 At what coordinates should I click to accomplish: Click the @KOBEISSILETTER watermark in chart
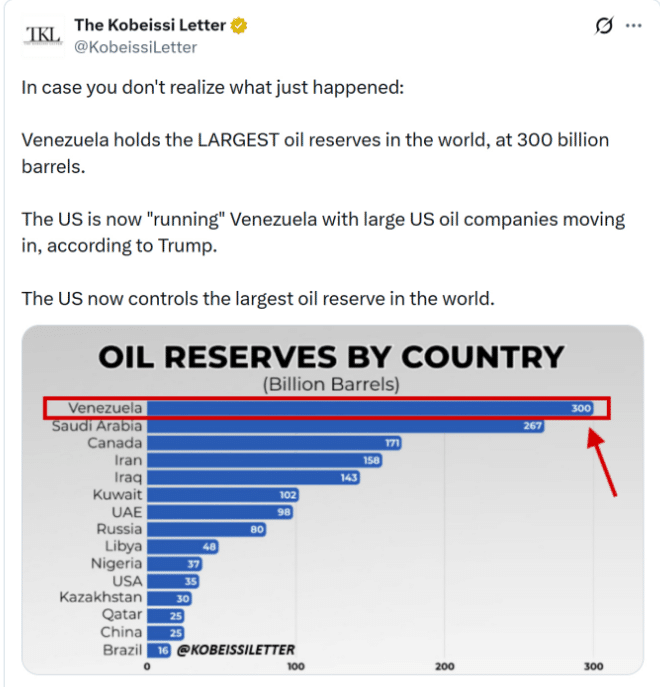(235, 650)
